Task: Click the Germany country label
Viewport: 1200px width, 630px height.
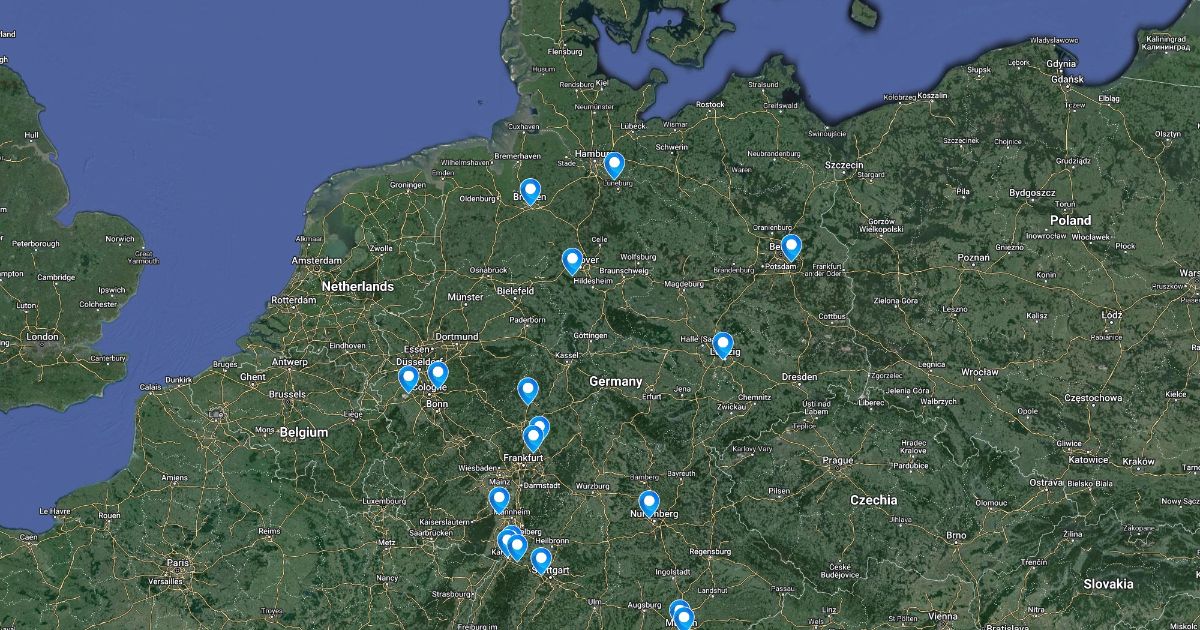Action: (616, 382)
